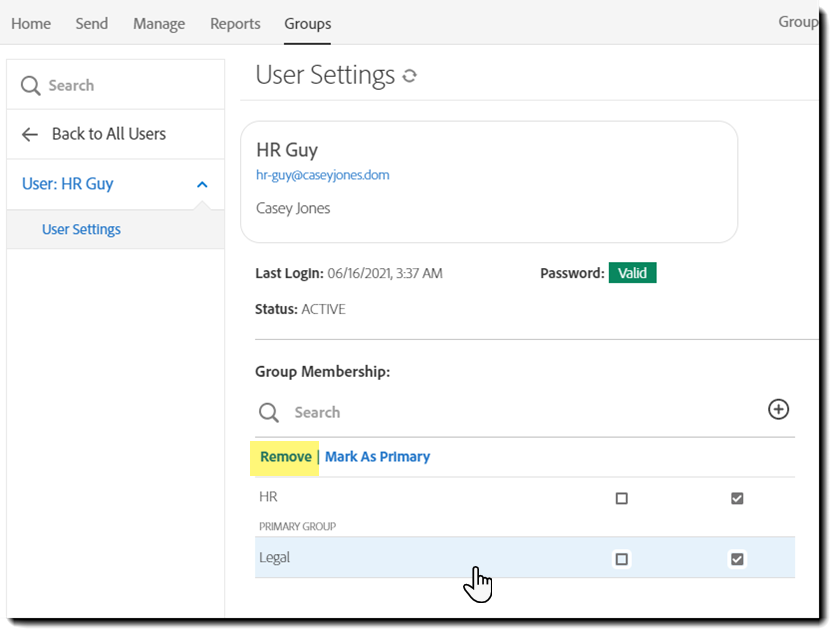Go to the Groups page
The width and height of the screenshot is (830, 629).
tap(307, 23)
